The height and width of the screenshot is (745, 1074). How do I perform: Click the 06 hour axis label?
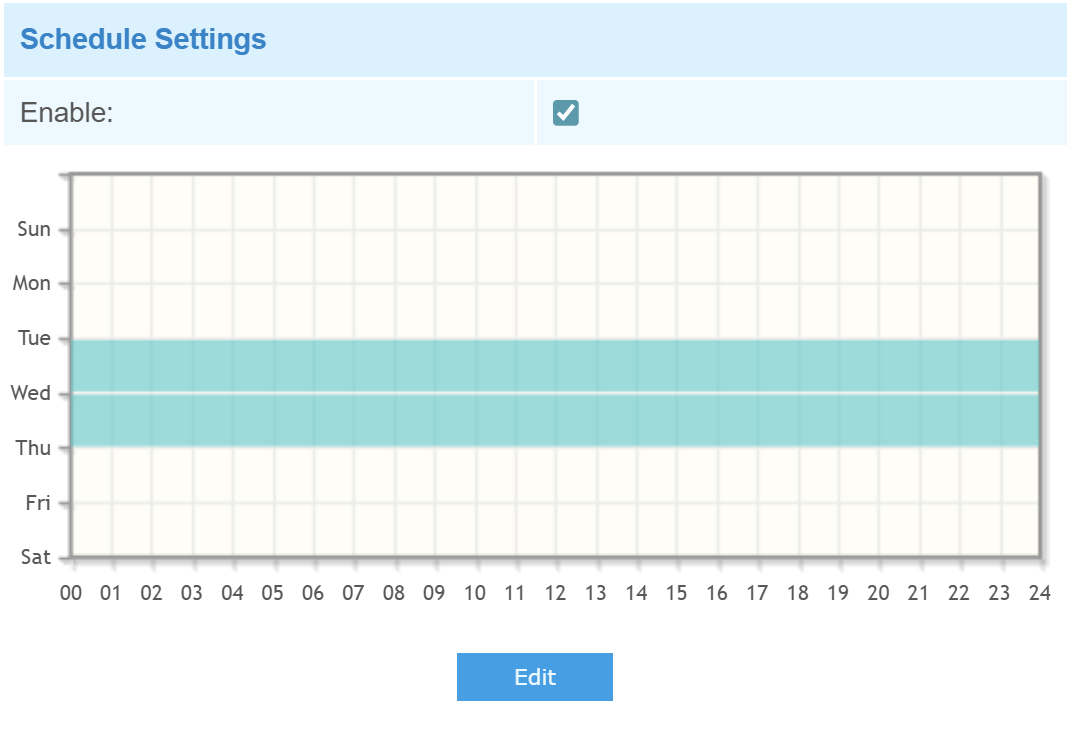click(x=313, y=594)
